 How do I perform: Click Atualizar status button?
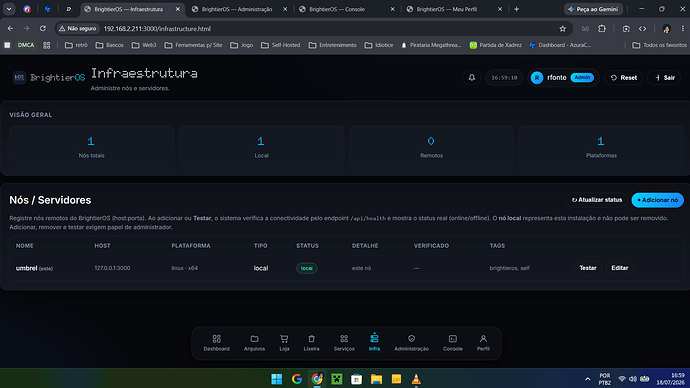pyautogui.click(x=597, y=200)
